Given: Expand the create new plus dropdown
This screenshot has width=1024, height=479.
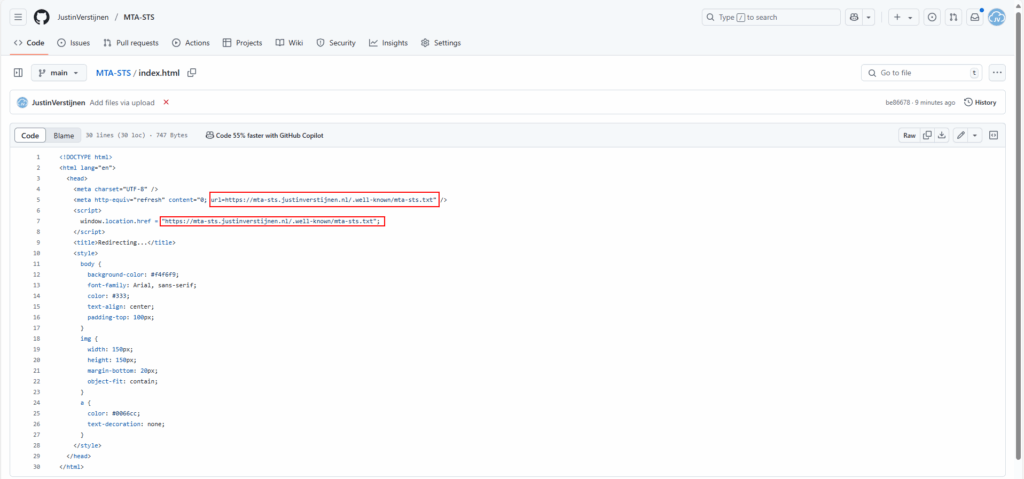Looking at the screenshot, I should 903,17.
